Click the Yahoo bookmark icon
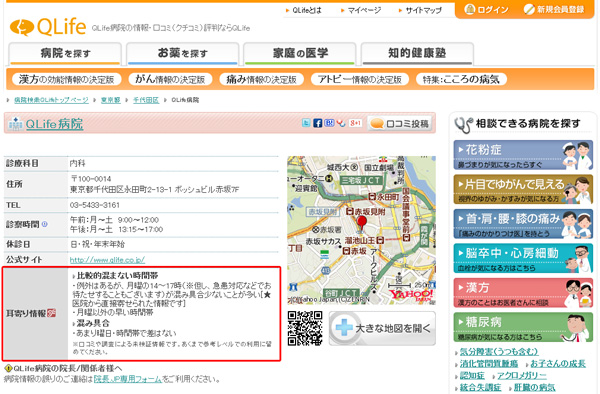 [x=341, y=123]
